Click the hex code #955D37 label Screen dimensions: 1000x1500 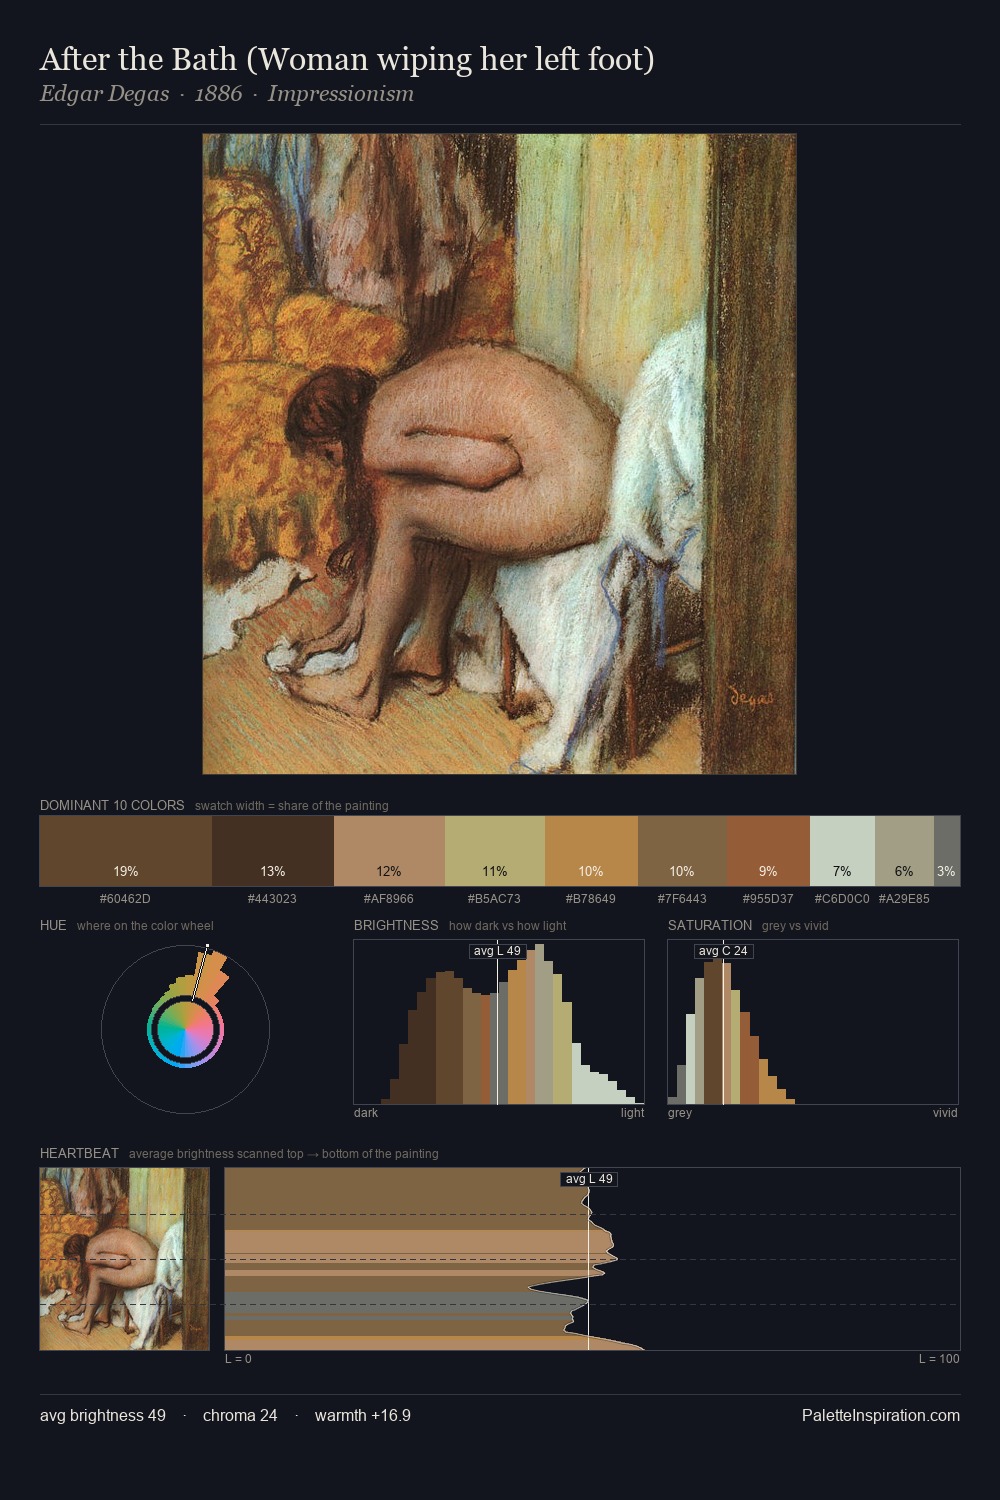click(768, 899)
